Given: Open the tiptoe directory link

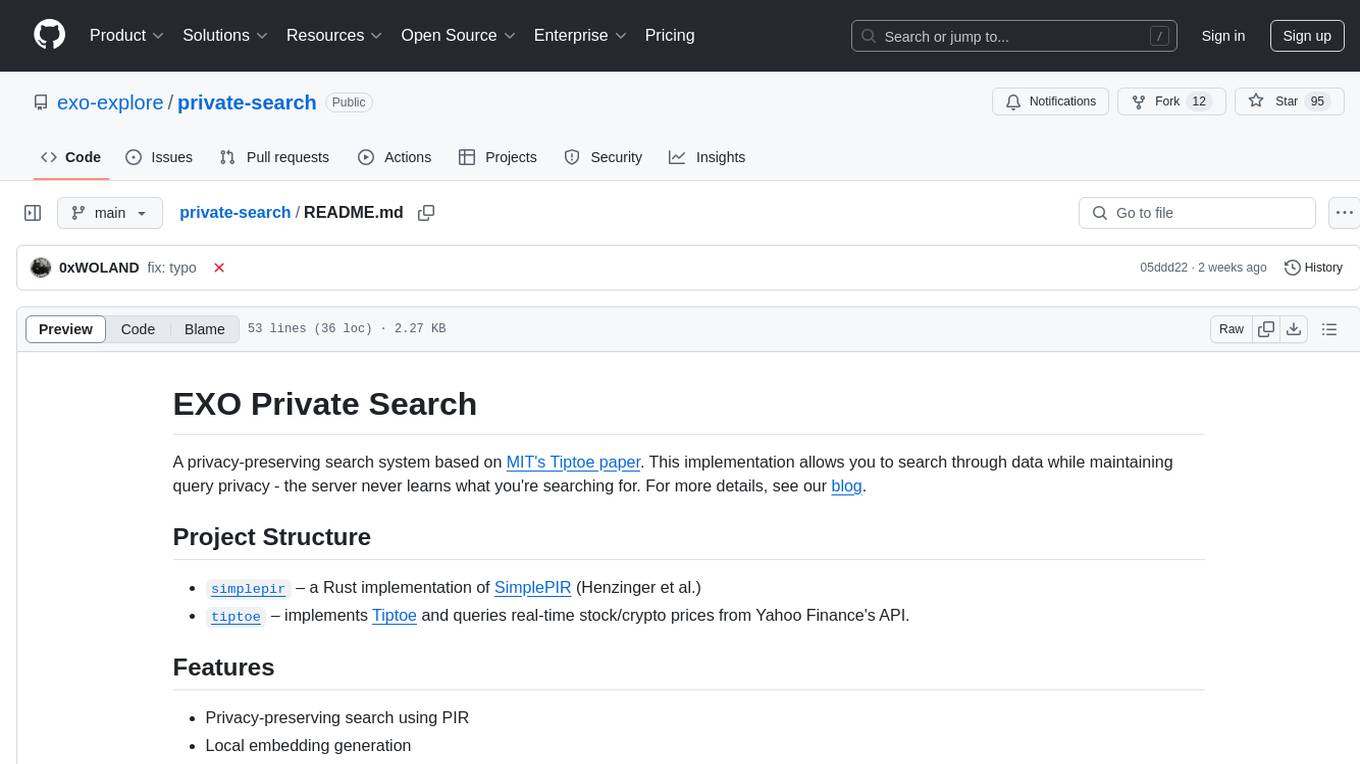Looking at the screenshot, I should tap(236, 616).
